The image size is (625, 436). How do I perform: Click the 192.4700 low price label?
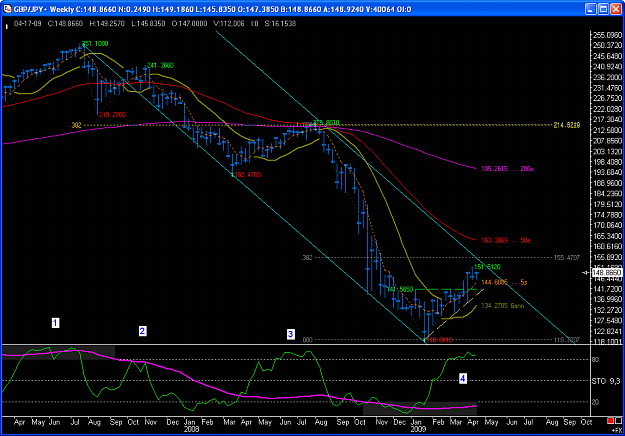(x=248, y=175)
